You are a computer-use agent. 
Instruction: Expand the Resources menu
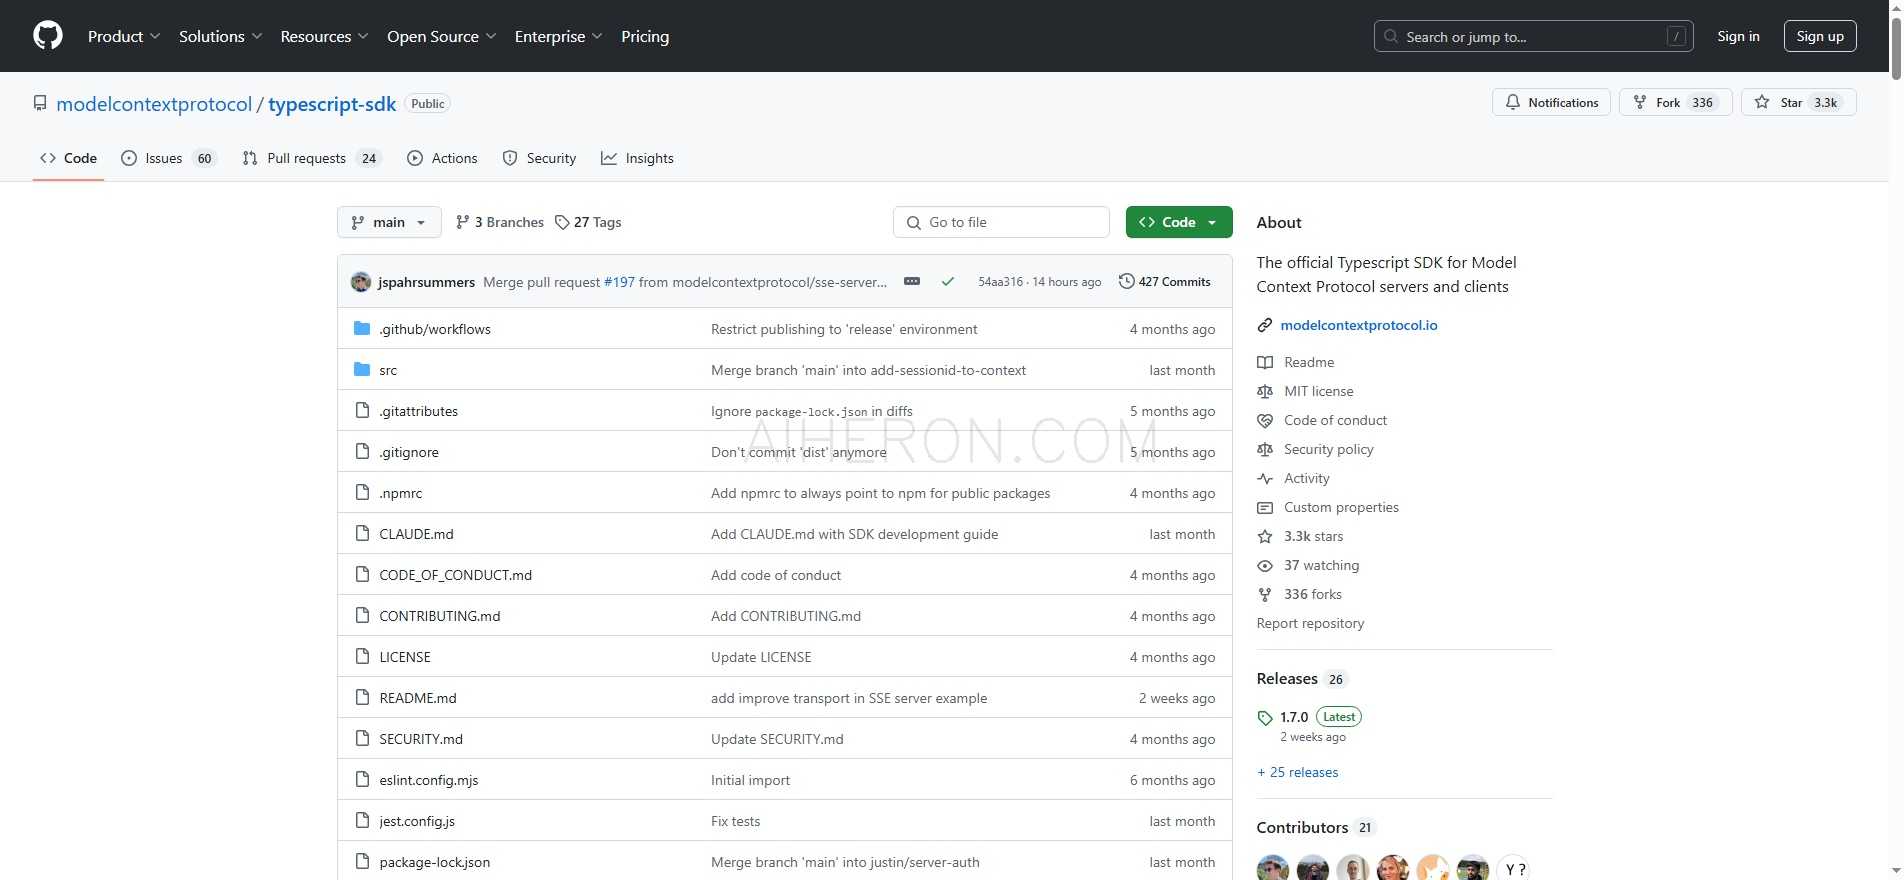click(324, 36)
